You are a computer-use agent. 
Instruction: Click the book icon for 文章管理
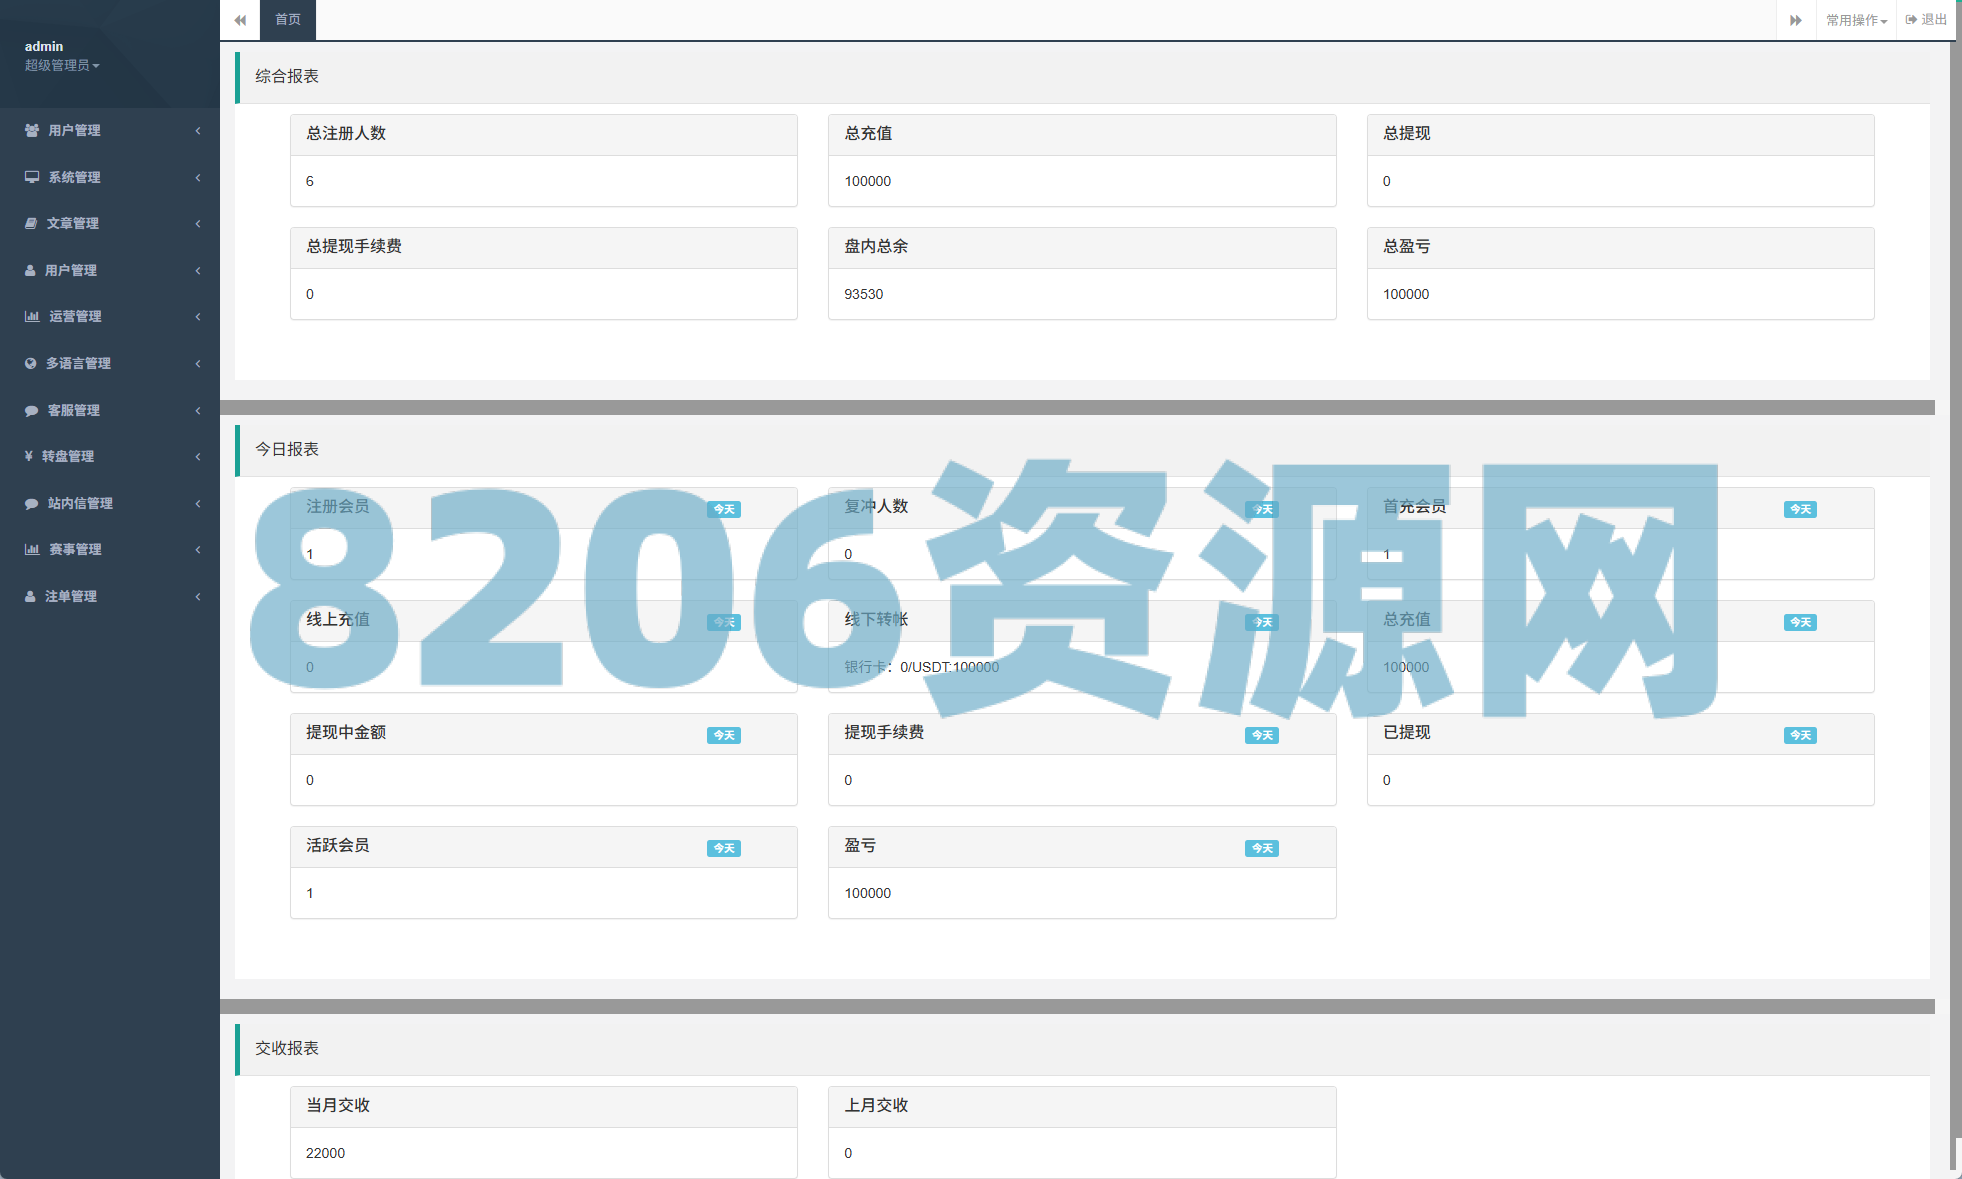click(x=31, y=223)
